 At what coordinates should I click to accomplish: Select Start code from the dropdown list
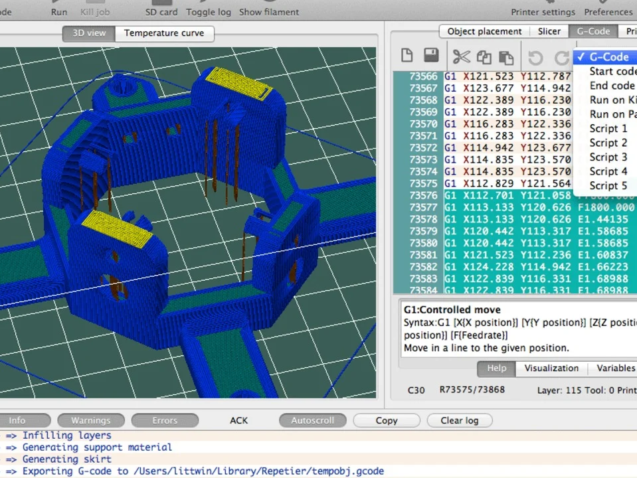coord(611,72)
